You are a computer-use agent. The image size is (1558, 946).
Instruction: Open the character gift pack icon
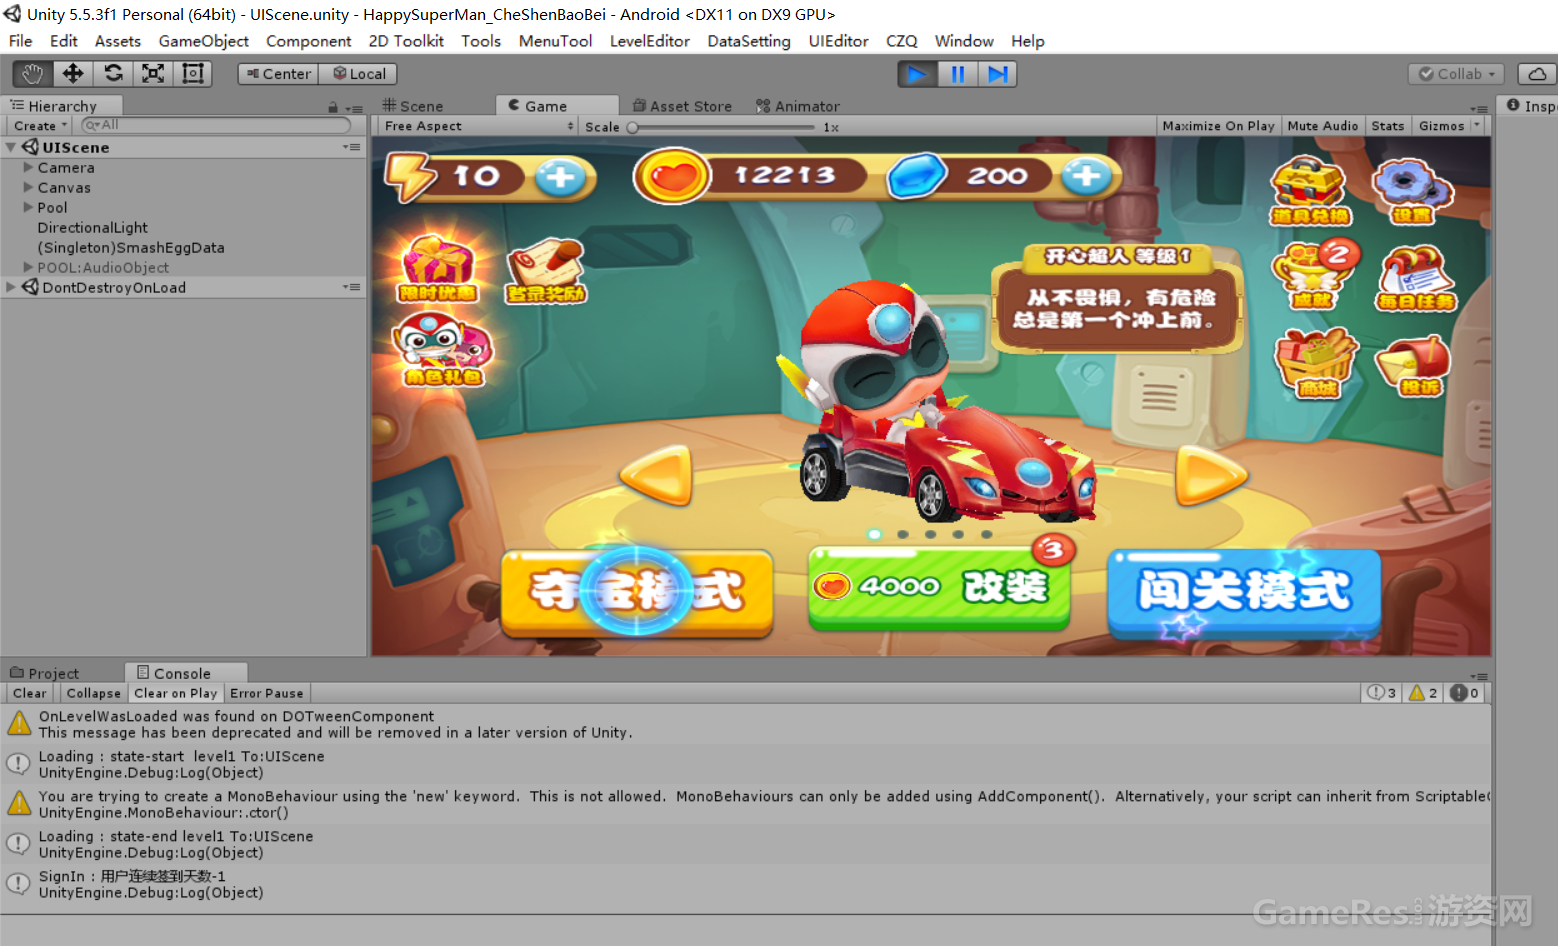(x=443, y=350)
